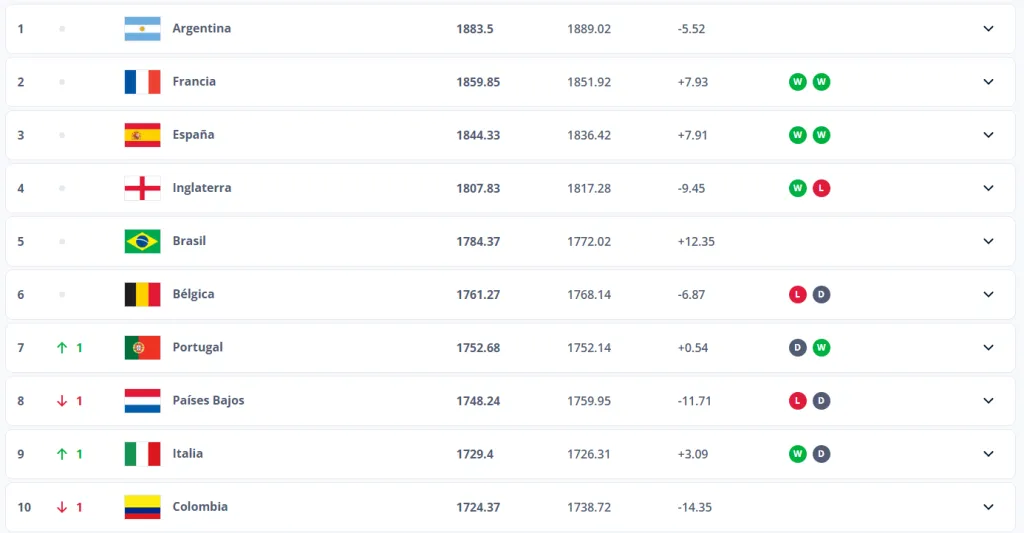
Task: Click the Inglaterra flag icon
Action: tap(142, 188)
